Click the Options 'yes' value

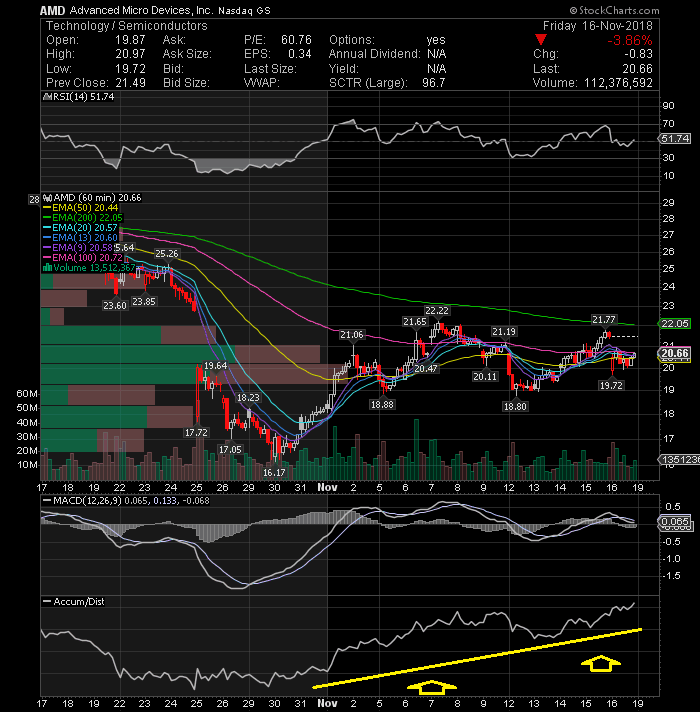[x=436, y=40]
